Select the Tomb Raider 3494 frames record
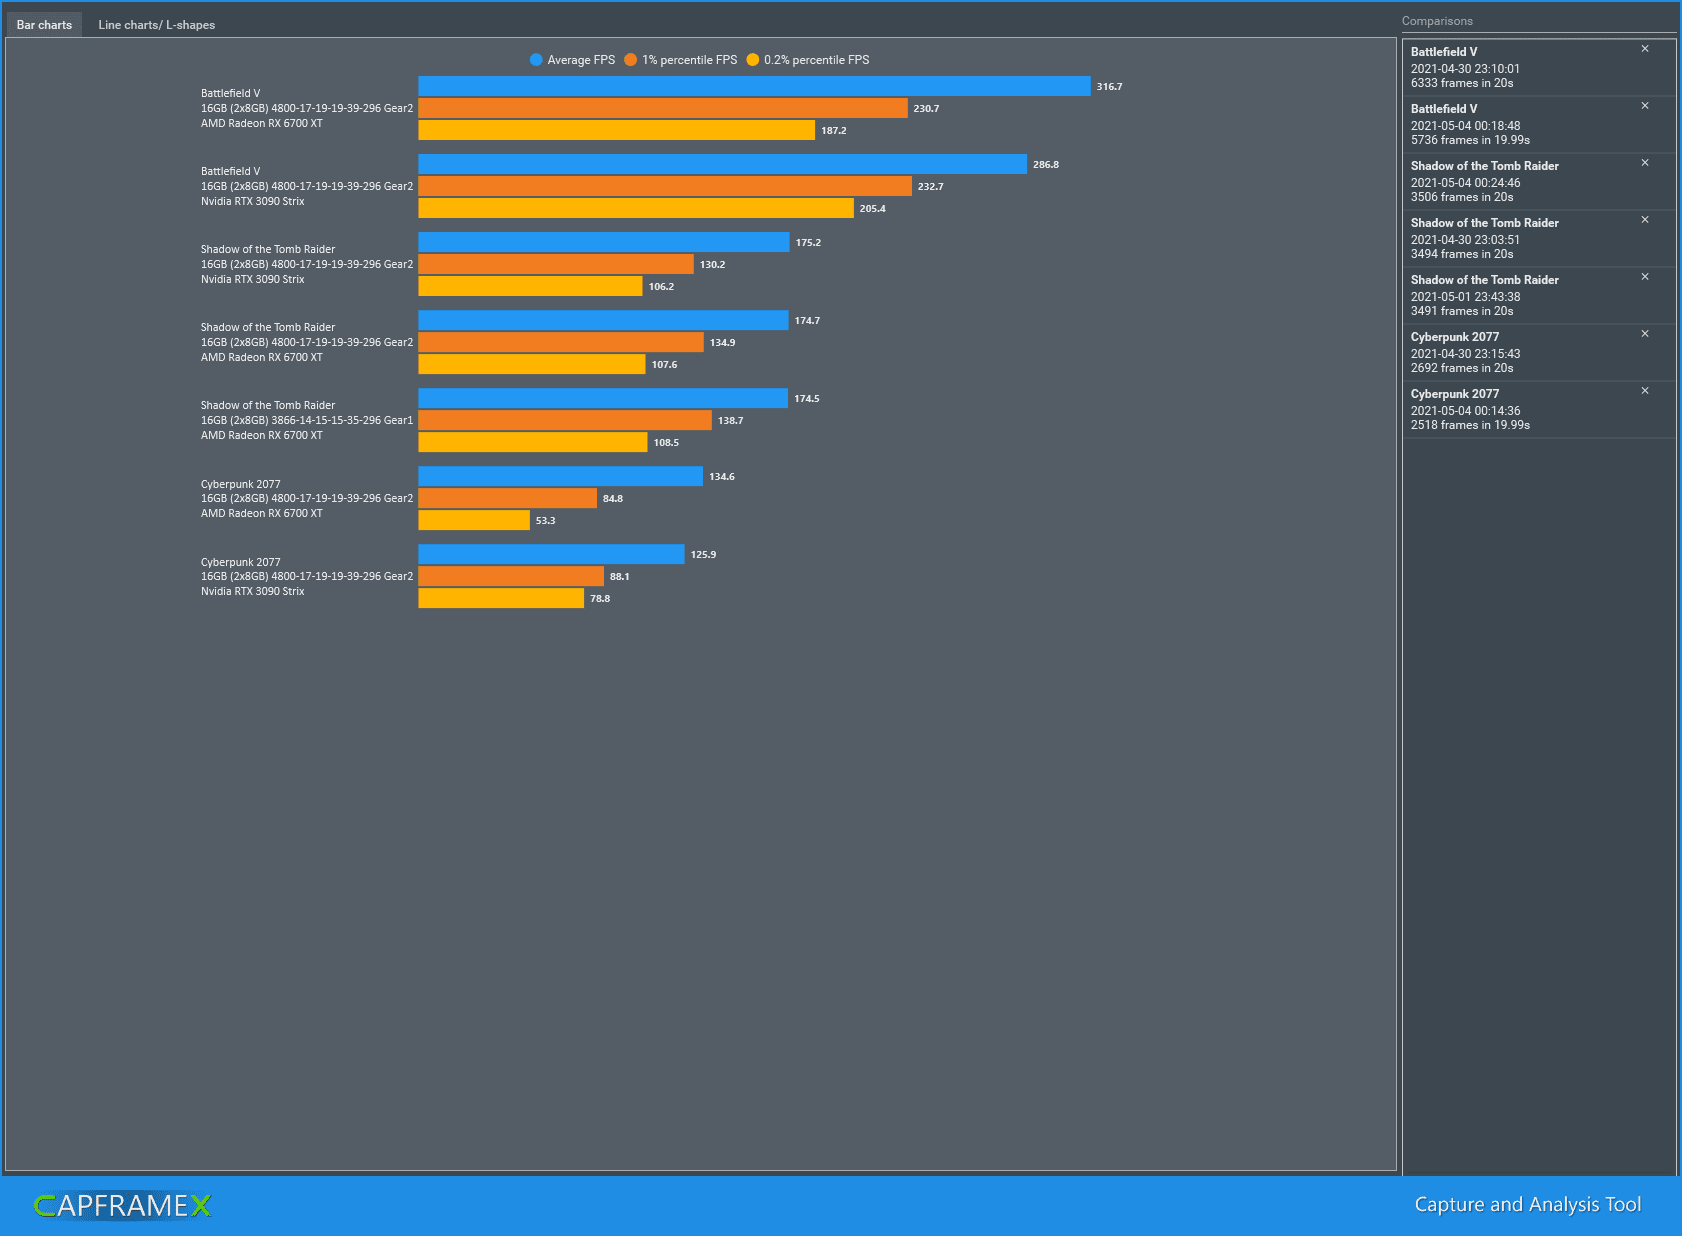 1538,238
